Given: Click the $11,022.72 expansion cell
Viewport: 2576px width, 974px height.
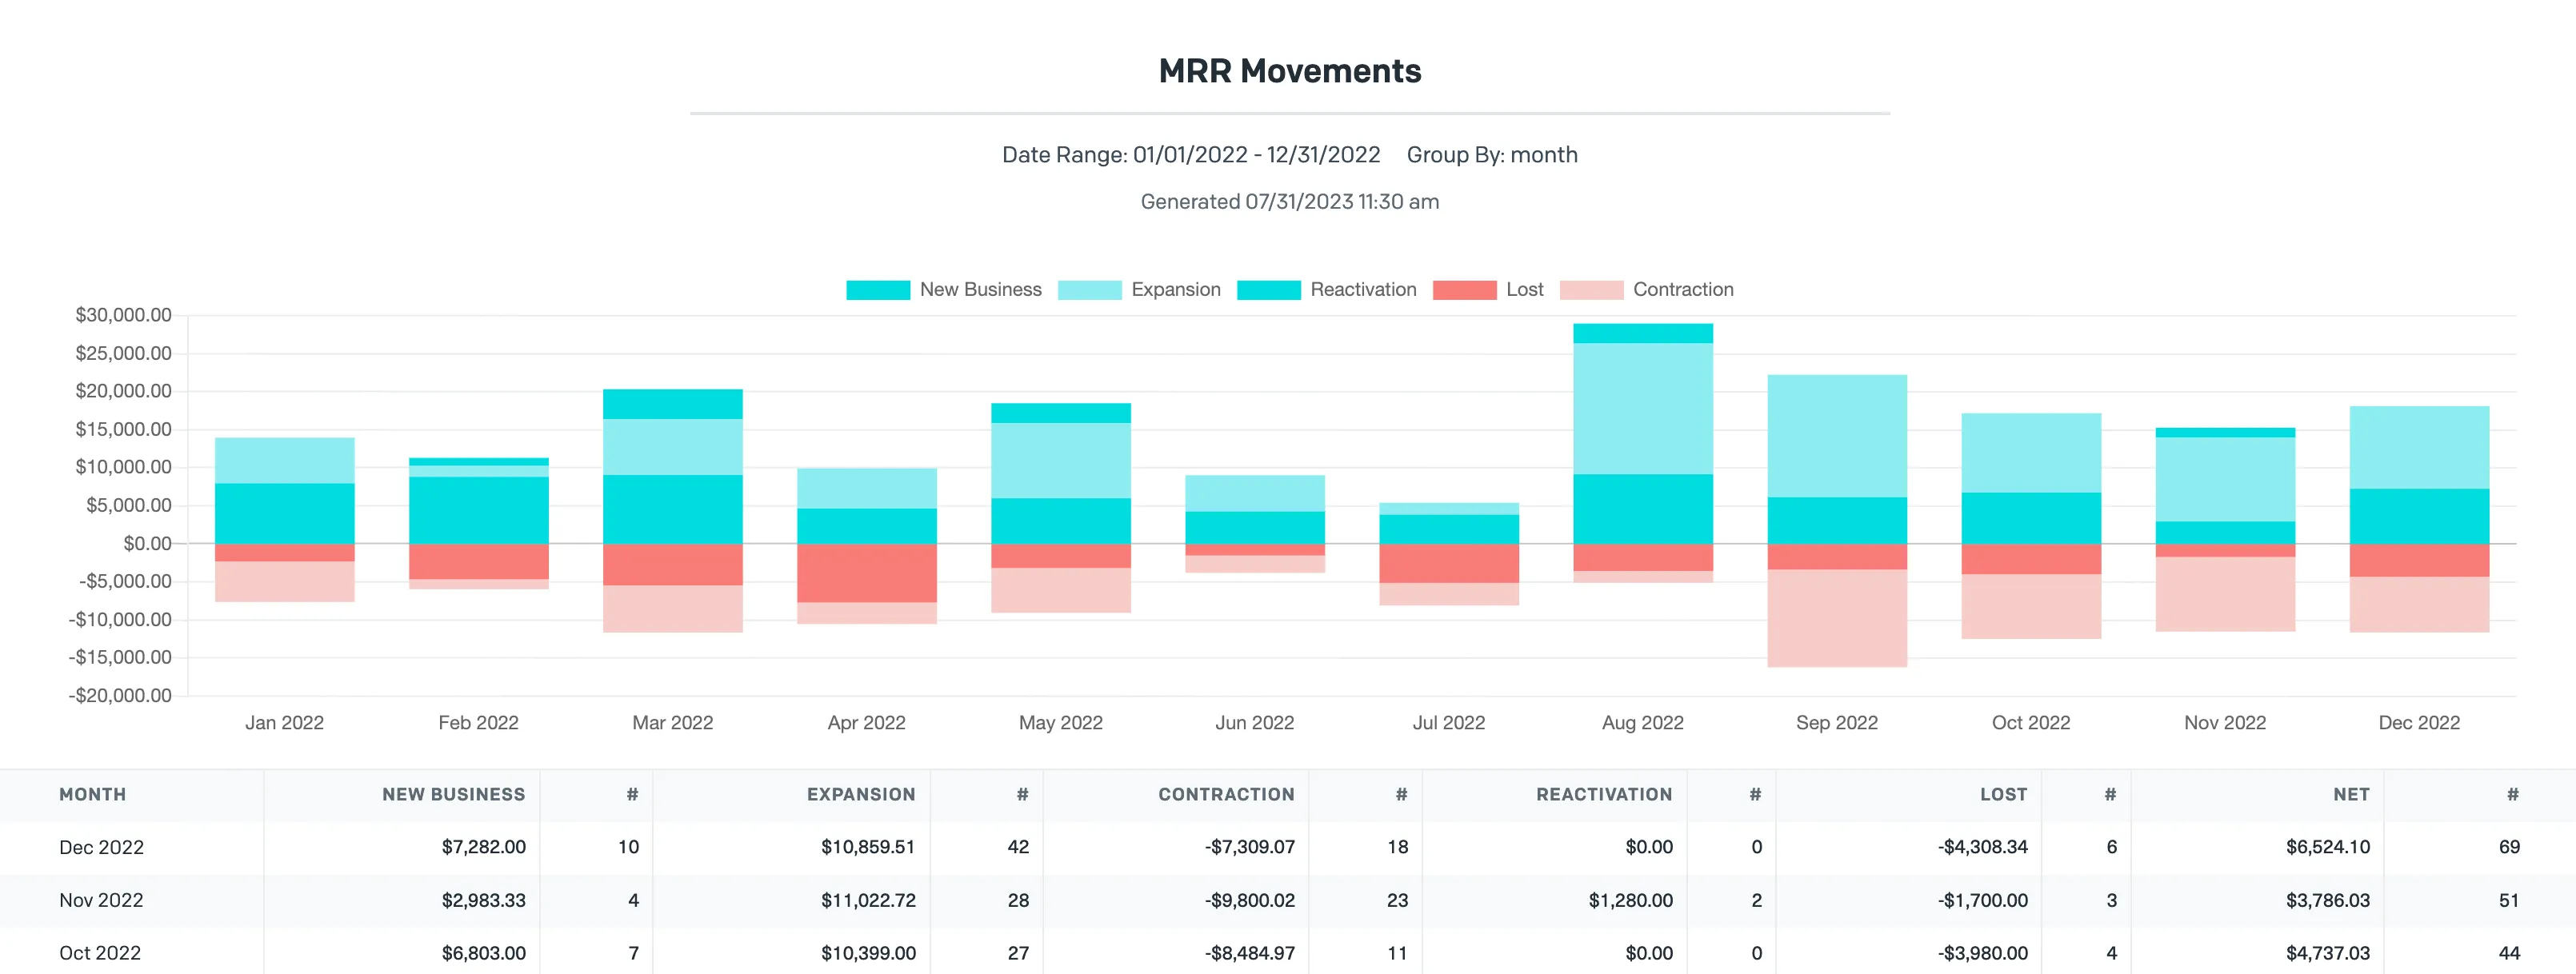Looking at the screenshot, I should (x=868, y=900).
